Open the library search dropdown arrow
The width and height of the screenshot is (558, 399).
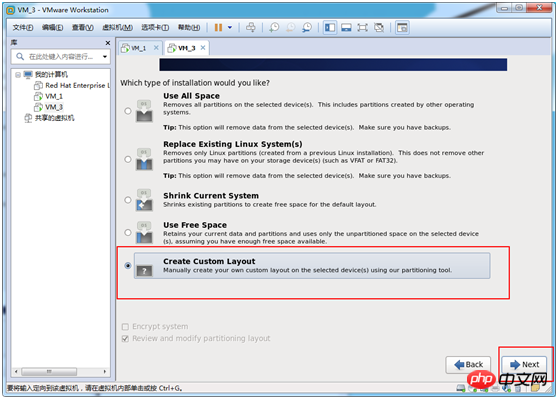(x=105, y=57)
